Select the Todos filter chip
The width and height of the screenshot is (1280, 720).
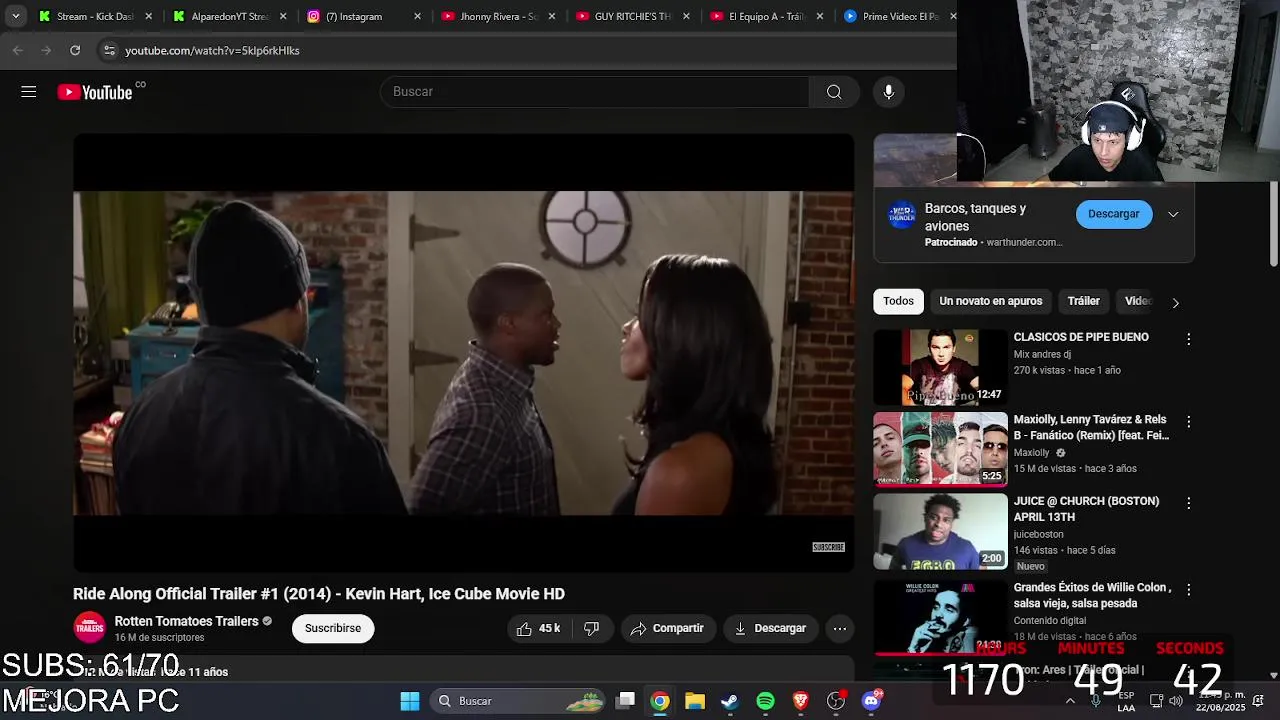898,301
